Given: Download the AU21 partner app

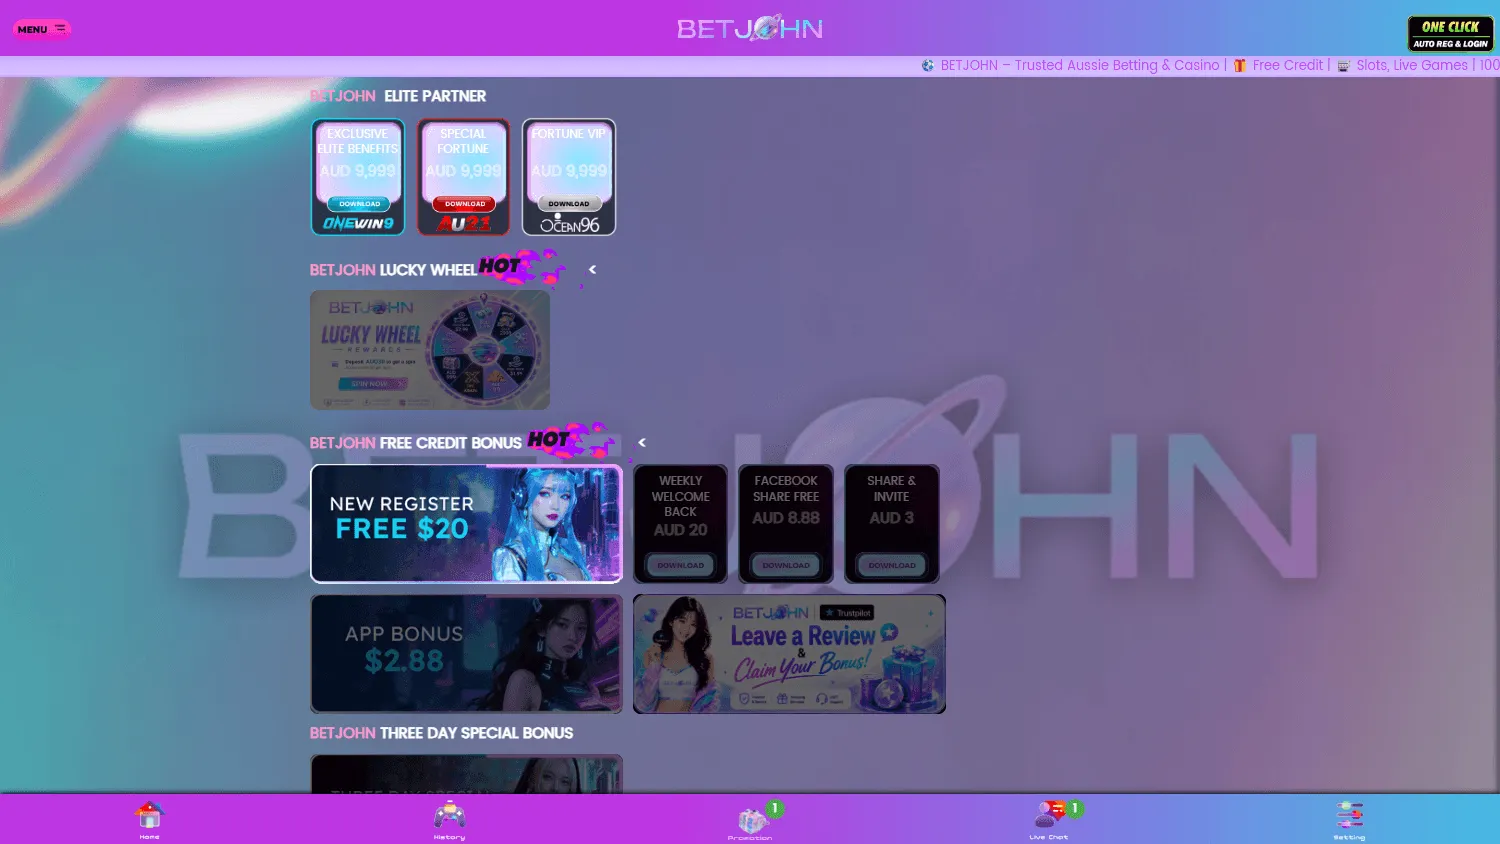Looking at the screenshot, I should [465, 204].
